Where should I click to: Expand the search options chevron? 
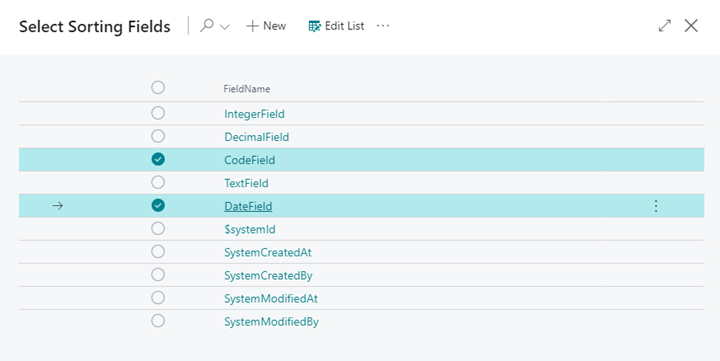[225, 27]
